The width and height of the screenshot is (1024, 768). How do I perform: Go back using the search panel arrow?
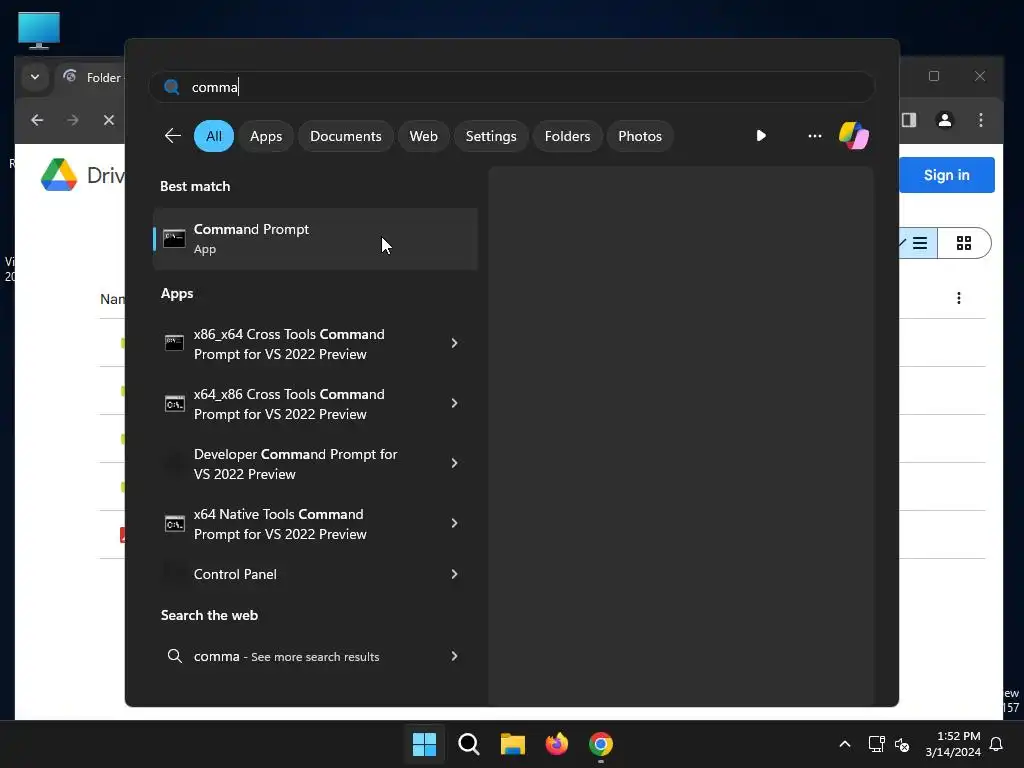coord(172,136)
